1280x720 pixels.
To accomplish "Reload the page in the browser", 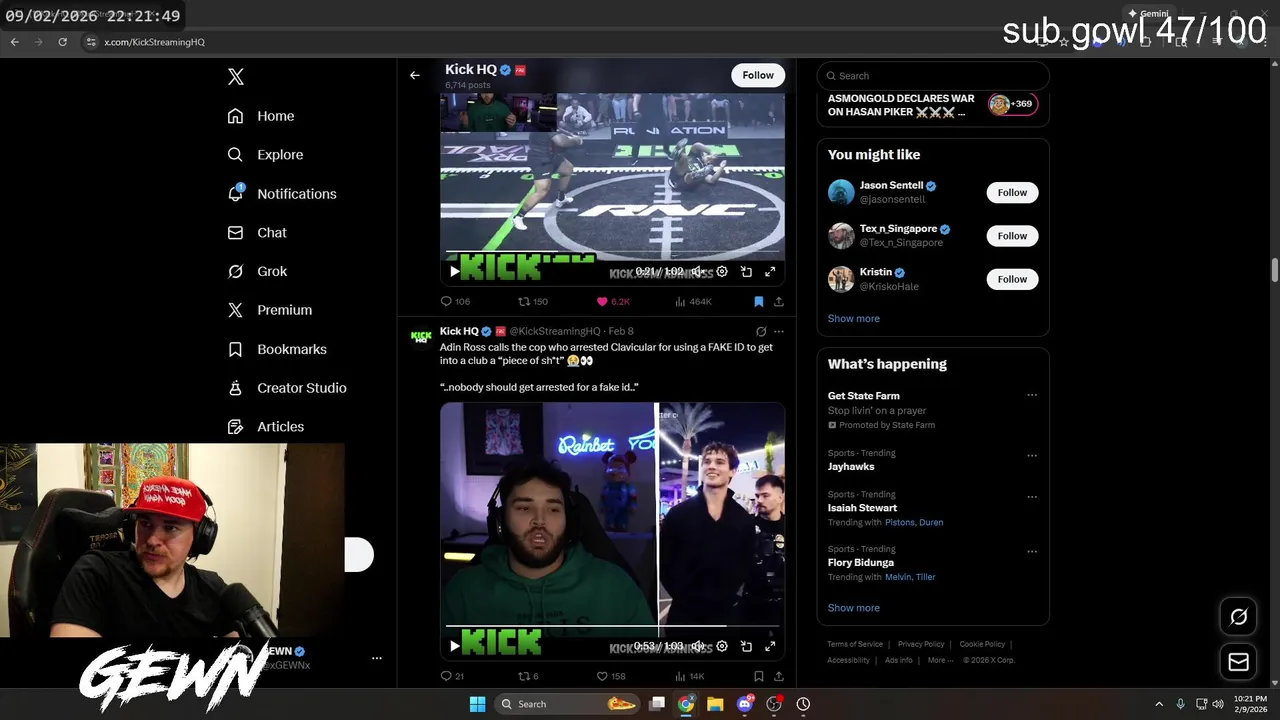I will [62, 42].
